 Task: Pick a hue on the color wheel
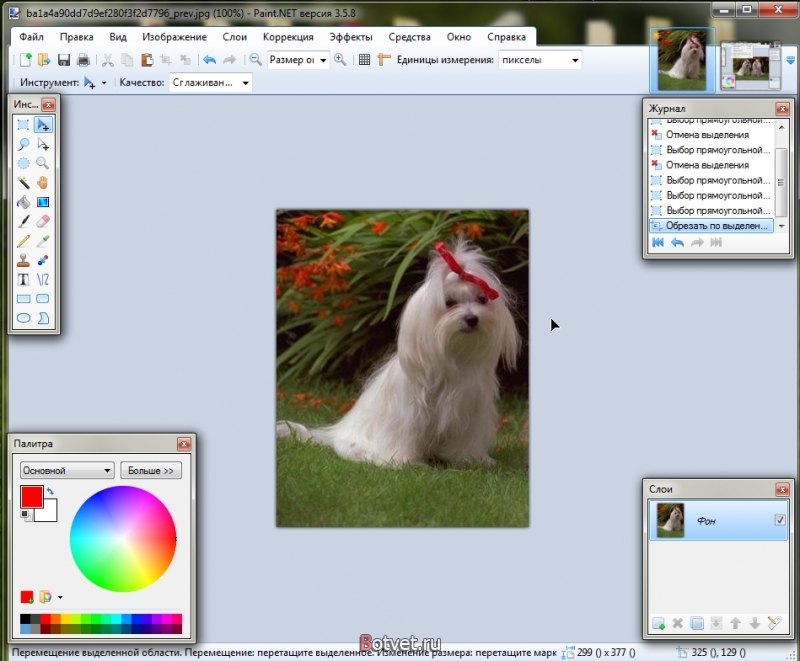123,539
